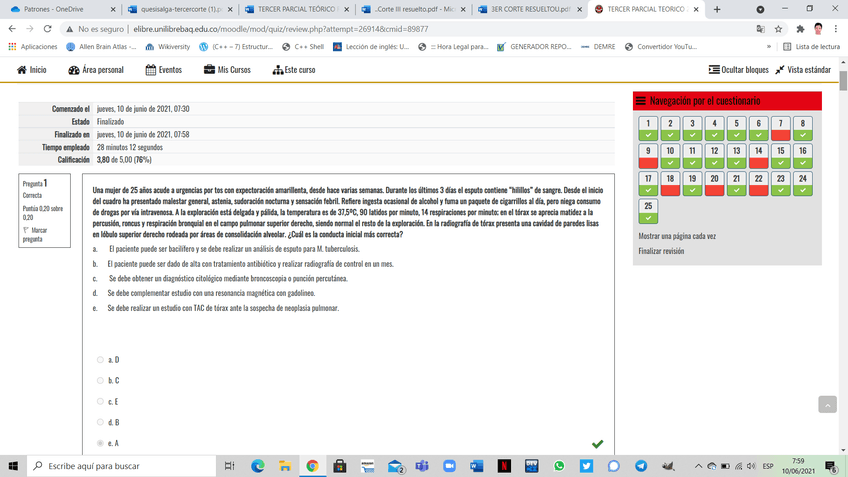Select radio option e. A

tap(100, 443)
